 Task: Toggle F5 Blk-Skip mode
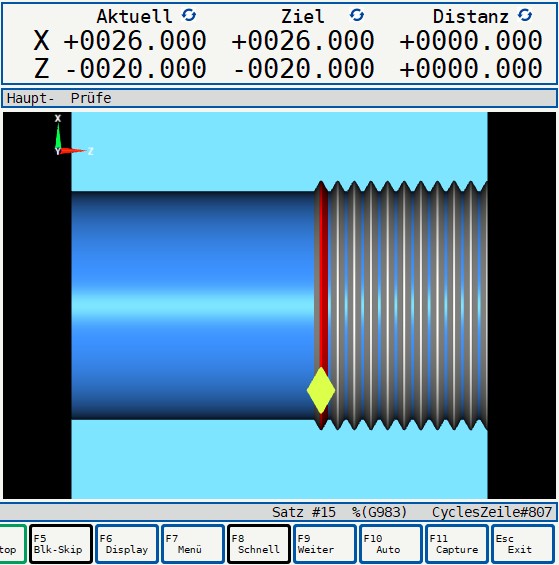point(61,544)
